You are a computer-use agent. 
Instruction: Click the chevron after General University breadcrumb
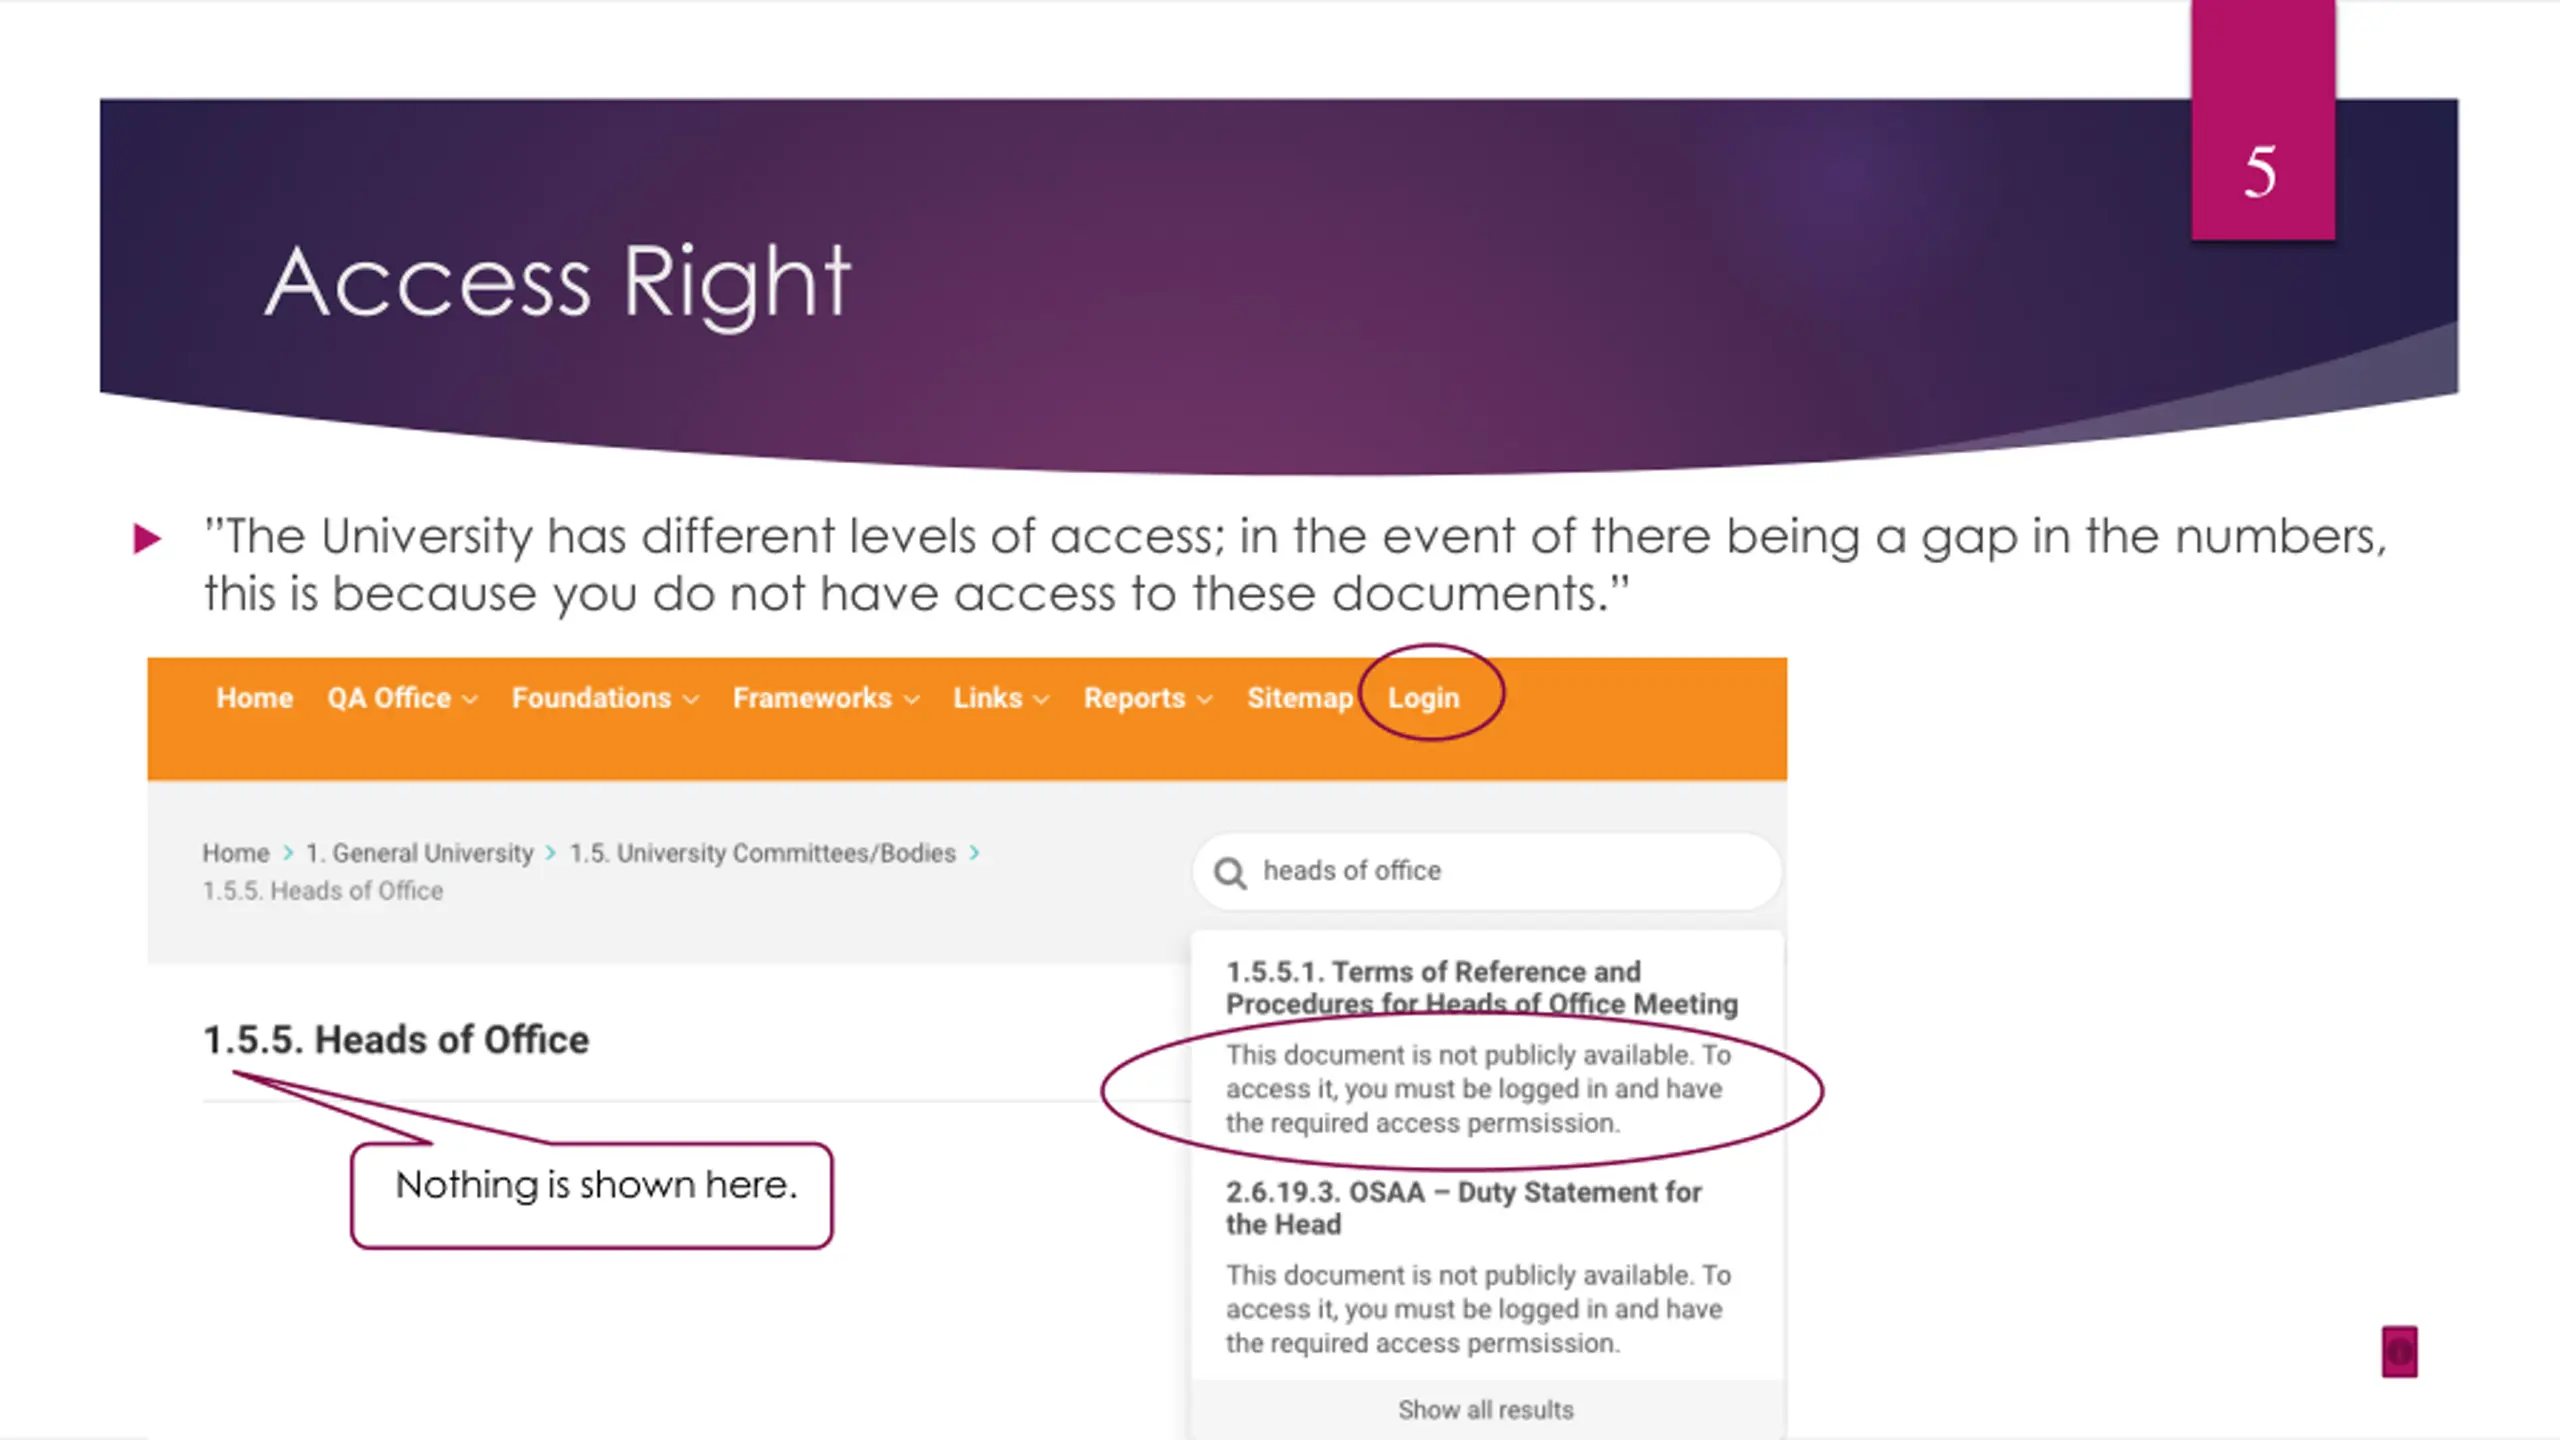[x=551, y=853]
